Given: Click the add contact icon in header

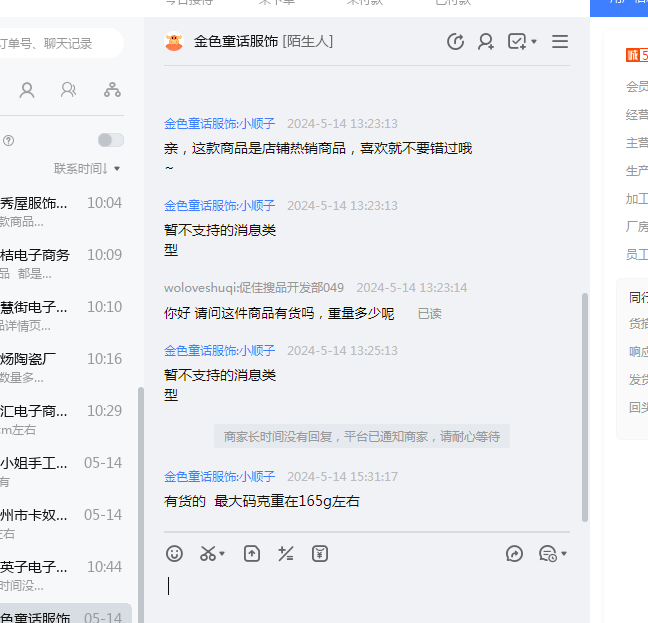Looking at the screenshot, I should [x=486, y=42].
